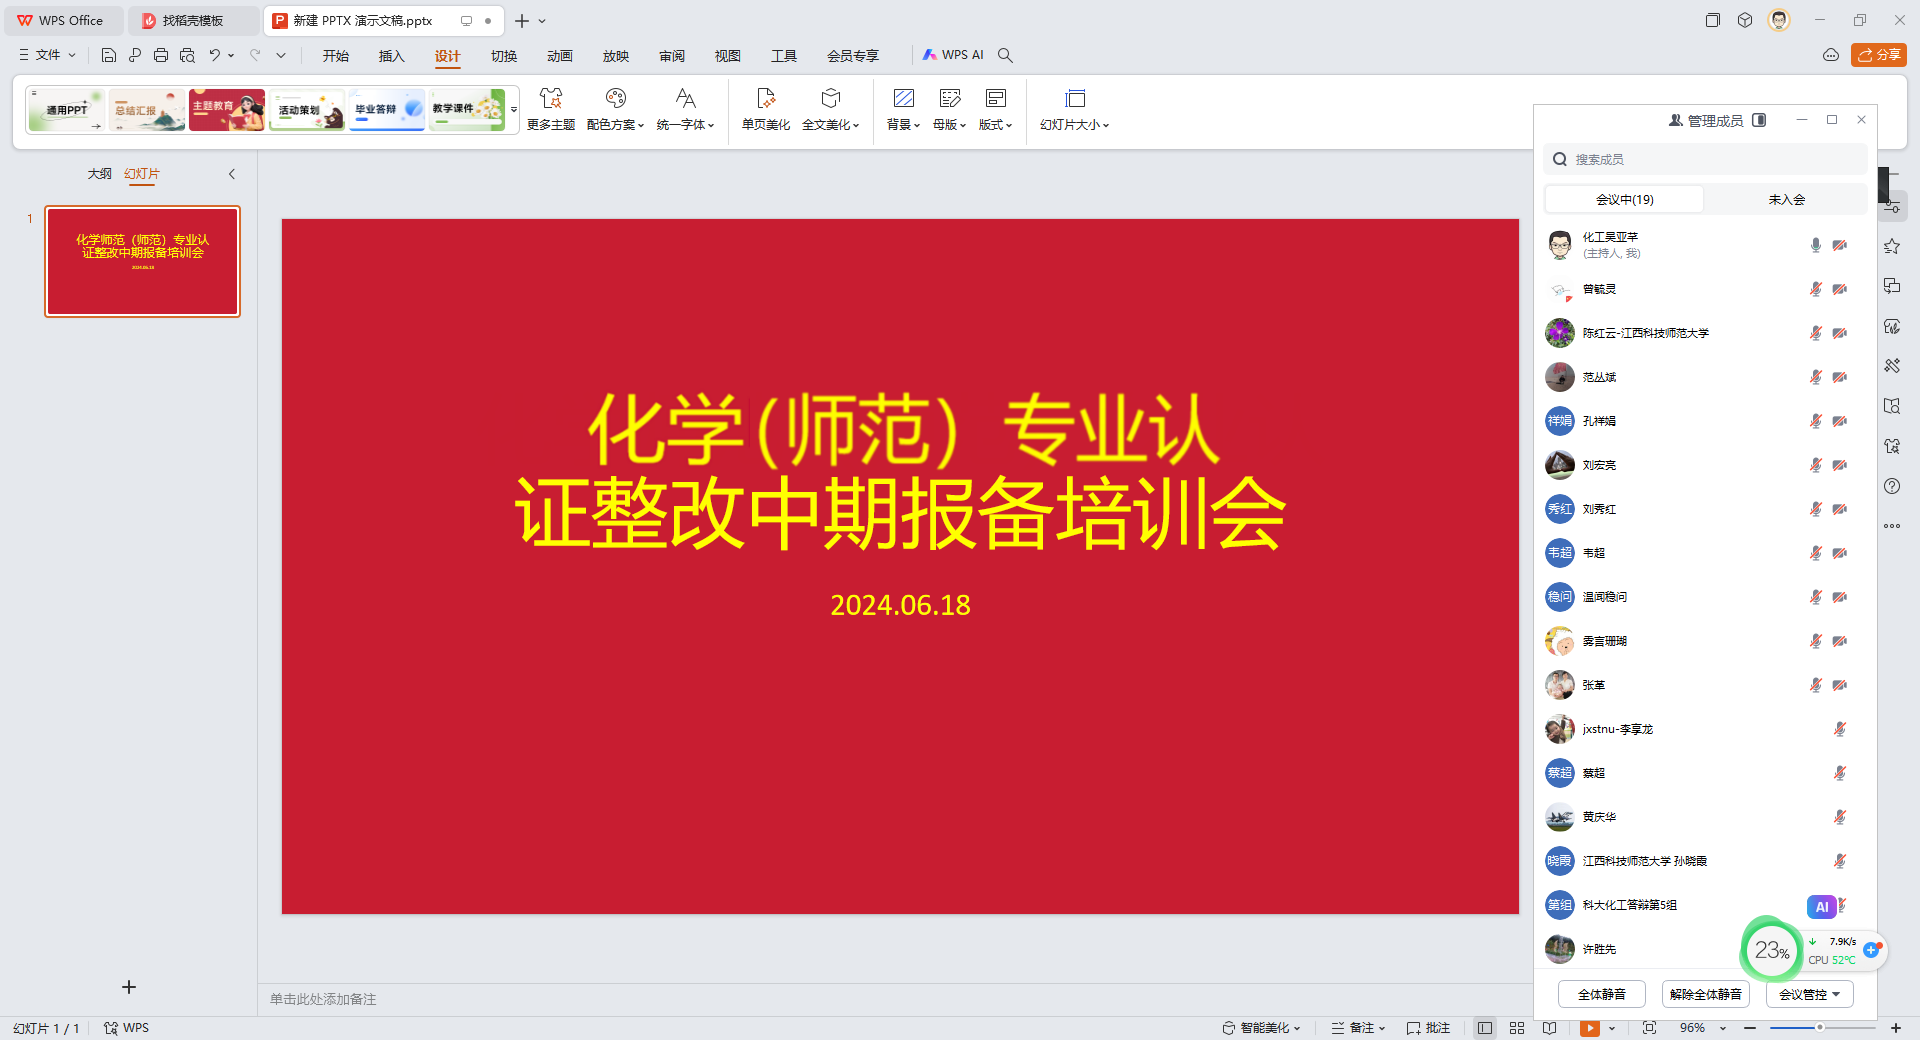Toggle camera for 范丛斌

(x=1840, y=377)
